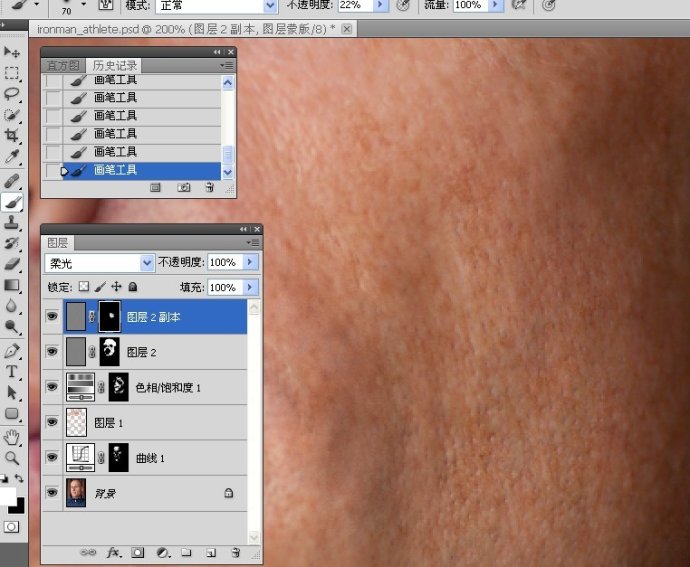Hide the 图层 2 副本 layer
The width and height of the screenshot is (690, 567).
[51, 316]
